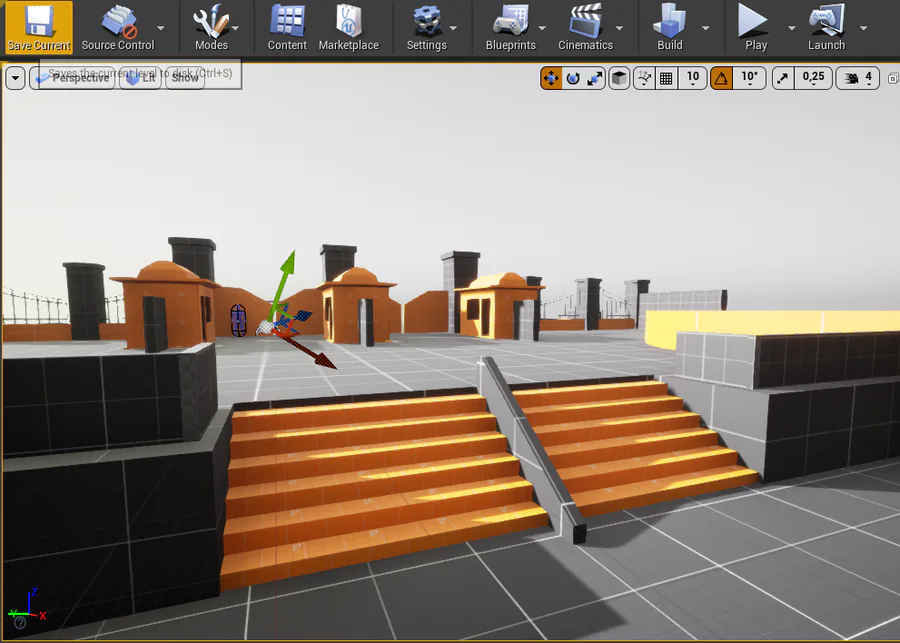The width and height of the screenshot is (900, 643).
Task: Open the Modes tool button
Action: point(211,28)
